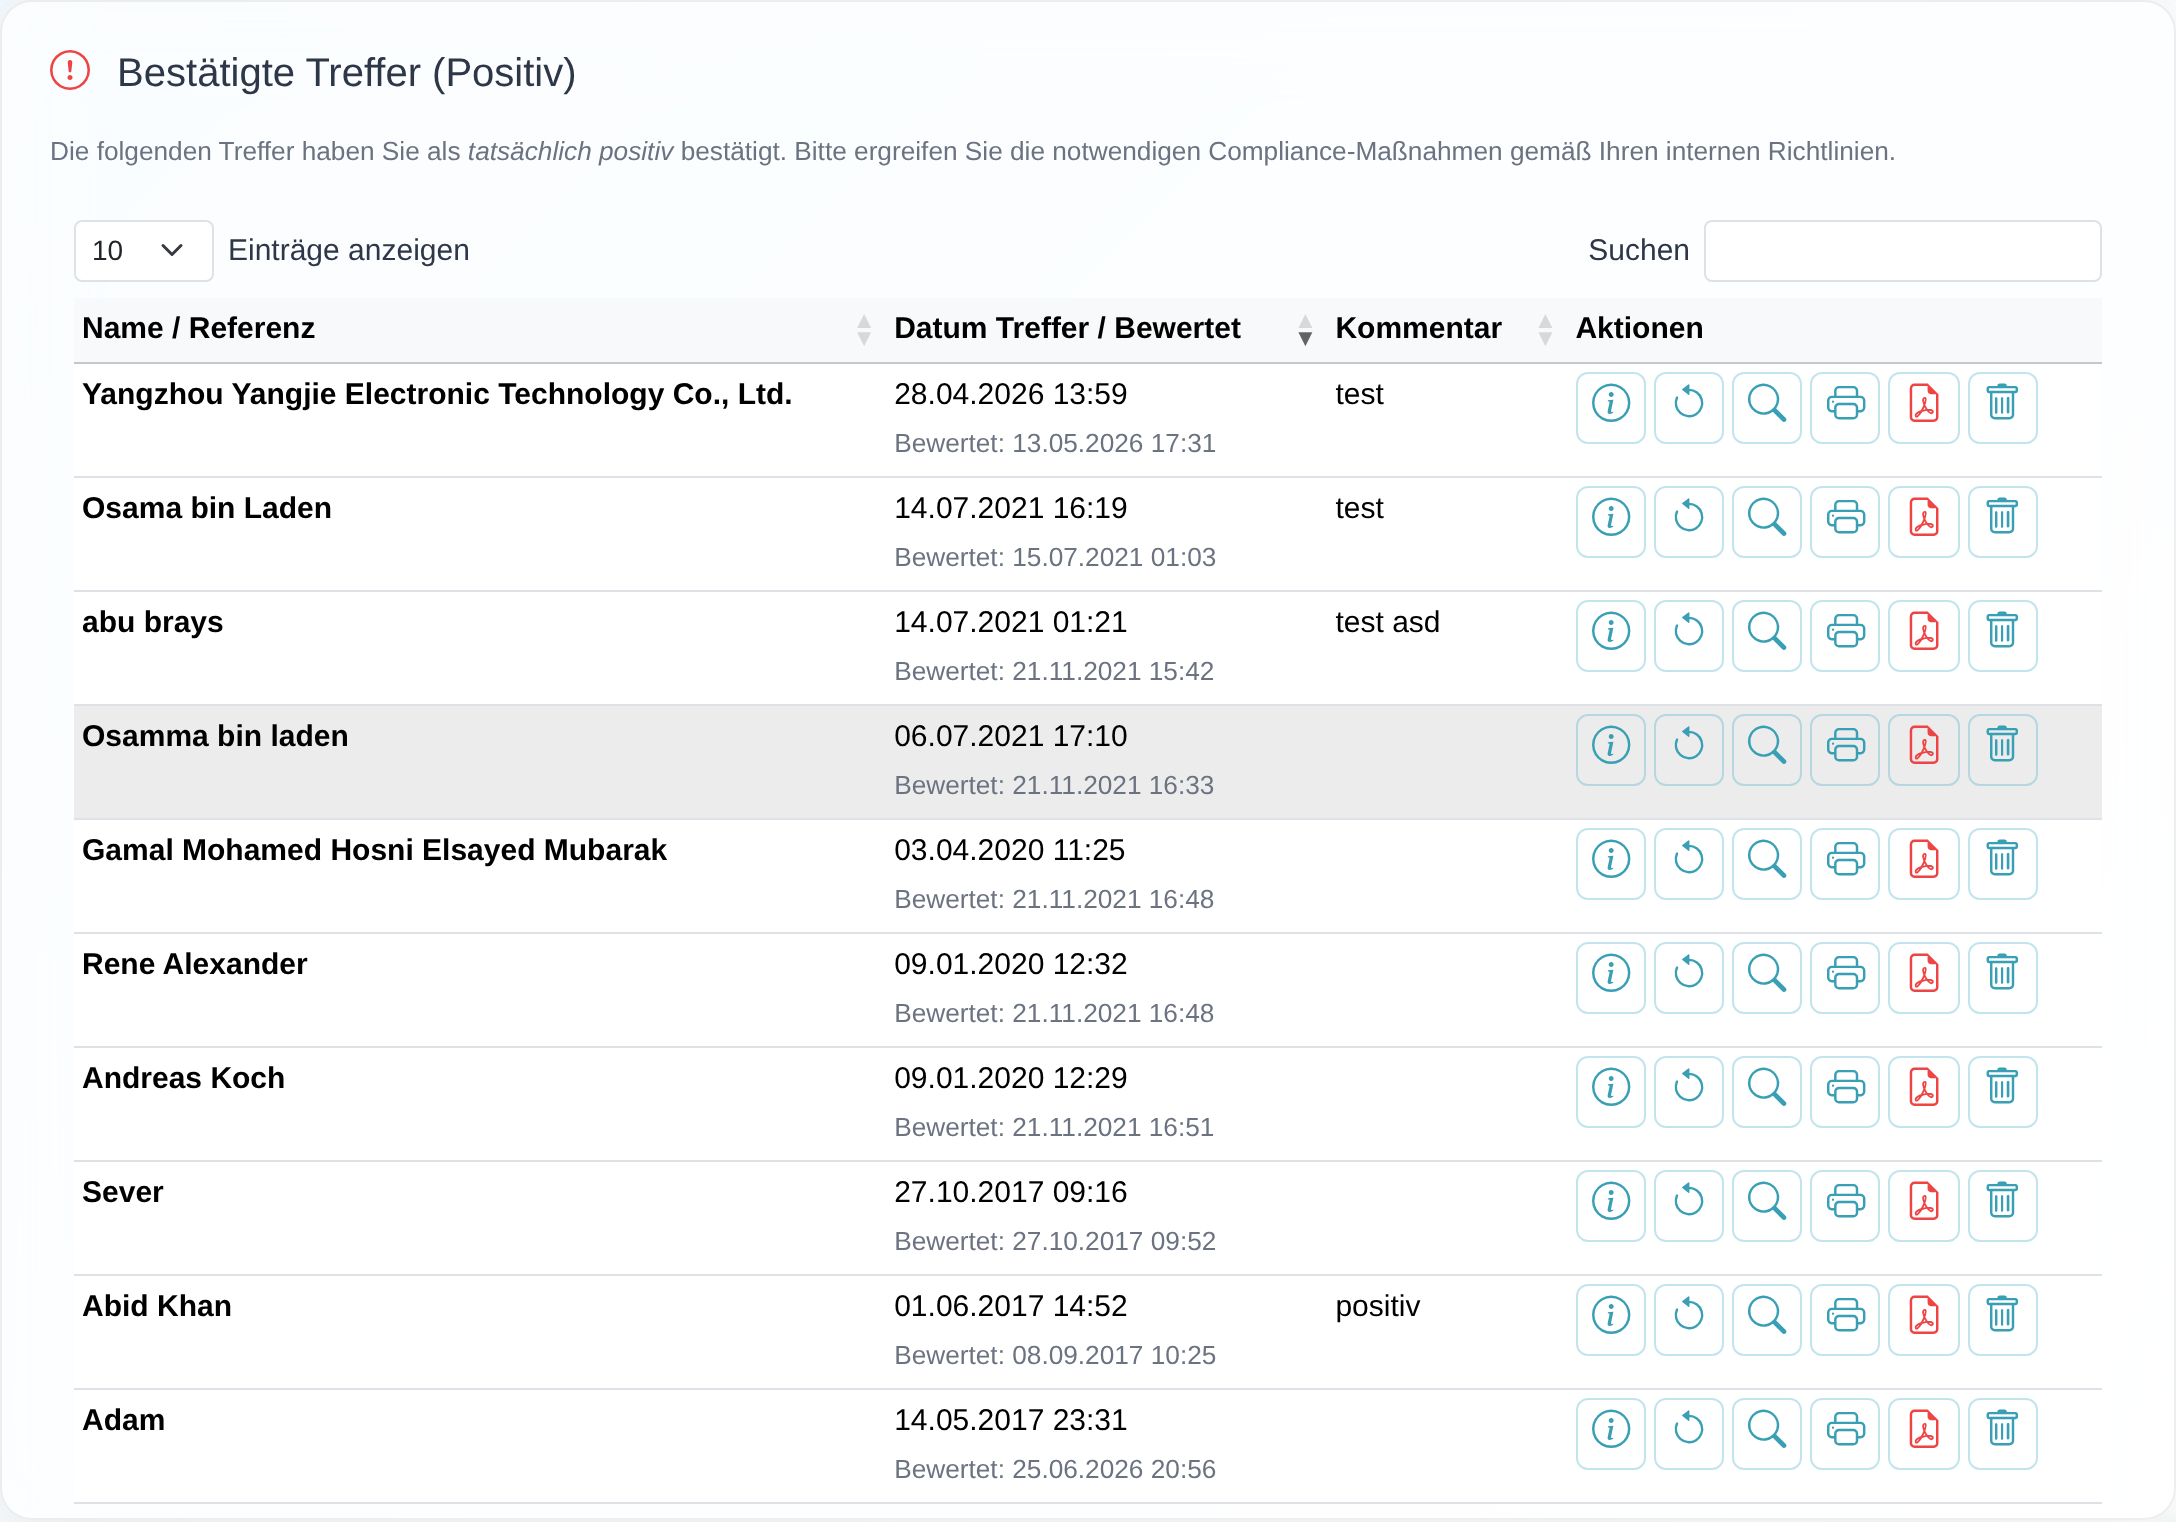The height and width of the screenshot is (1522, 2176).
Task: Open magnifier for Abid Khan row
Action: pyautogui.click(x=1766, y=1319)
